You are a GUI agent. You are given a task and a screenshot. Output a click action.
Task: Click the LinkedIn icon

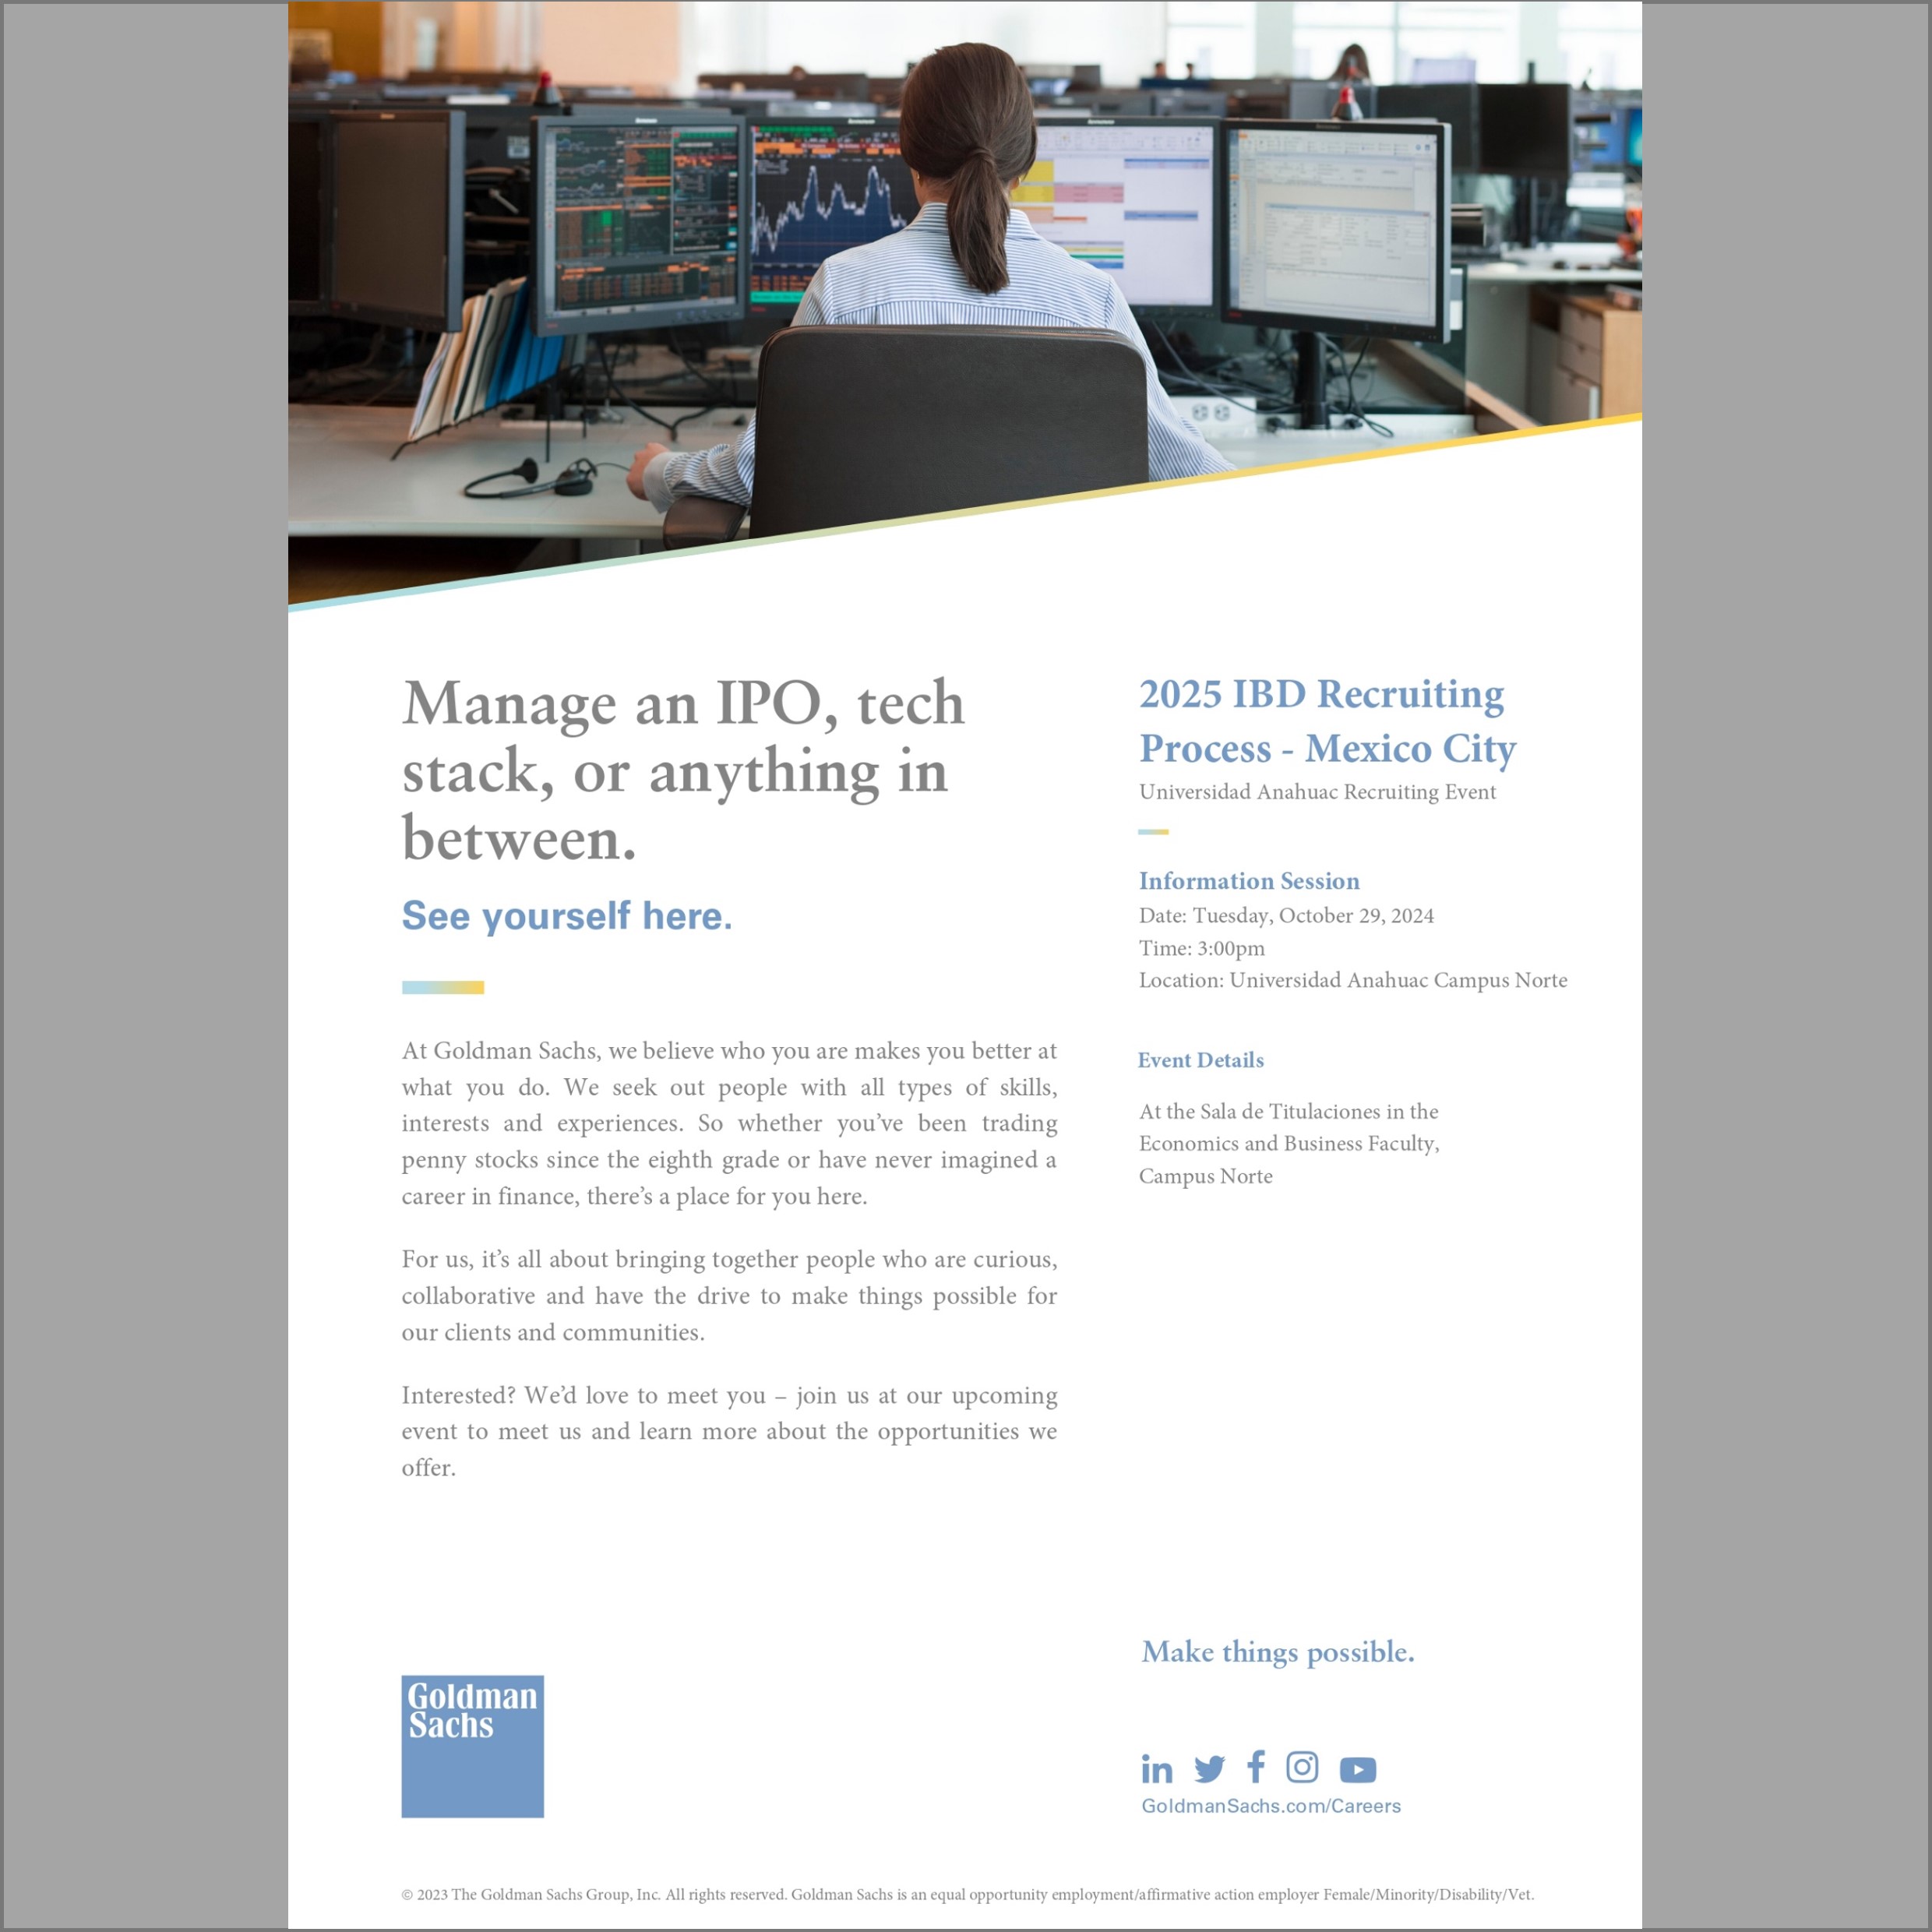[x=1156, y=1769]
